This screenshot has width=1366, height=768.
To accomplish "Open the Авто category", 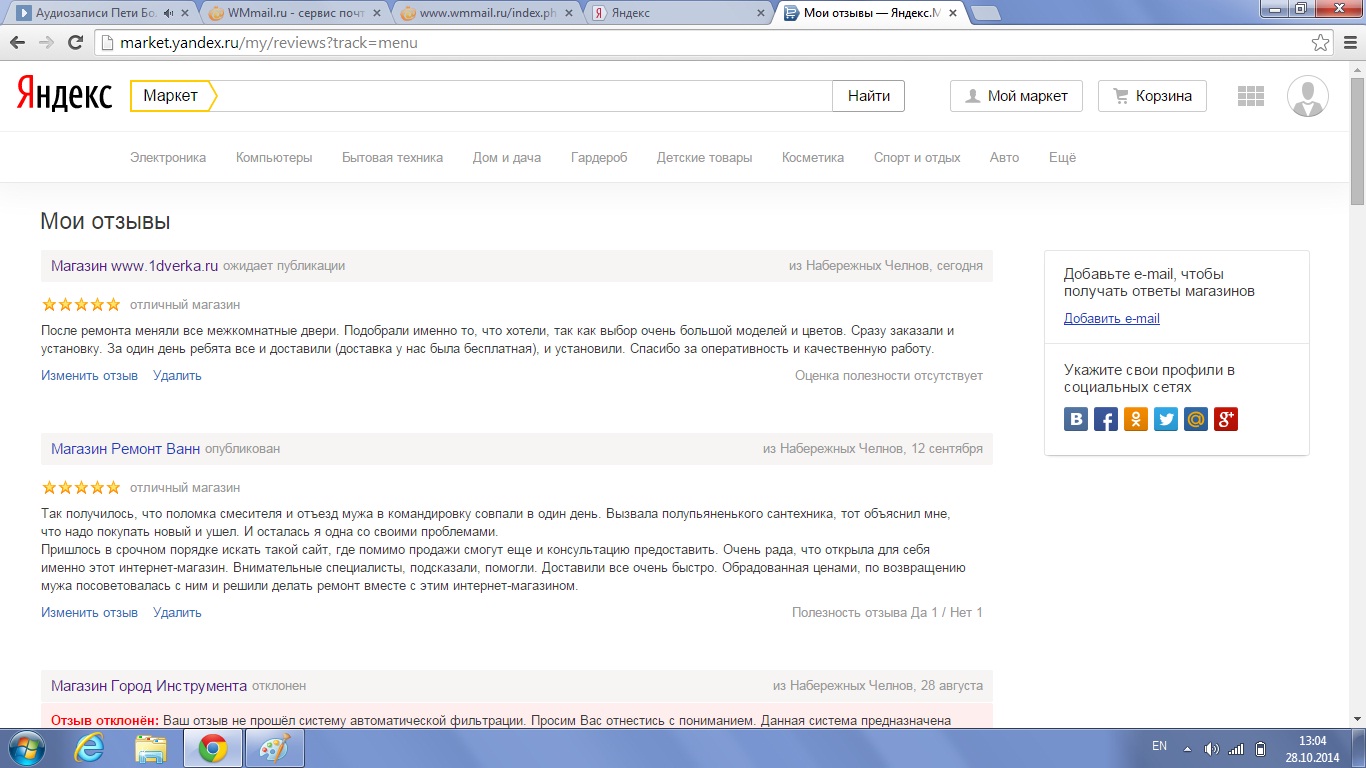I will 1004,157.
